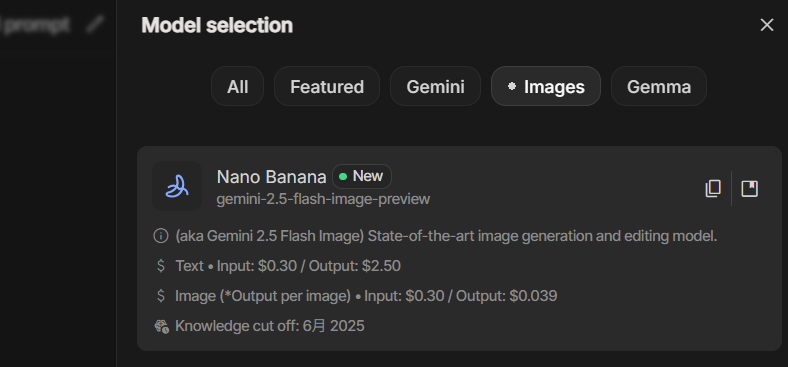Click the dollar icon beside Text pricing
Image resolution: width=788 pixels, height=367 pixels.
coord(161,266)
